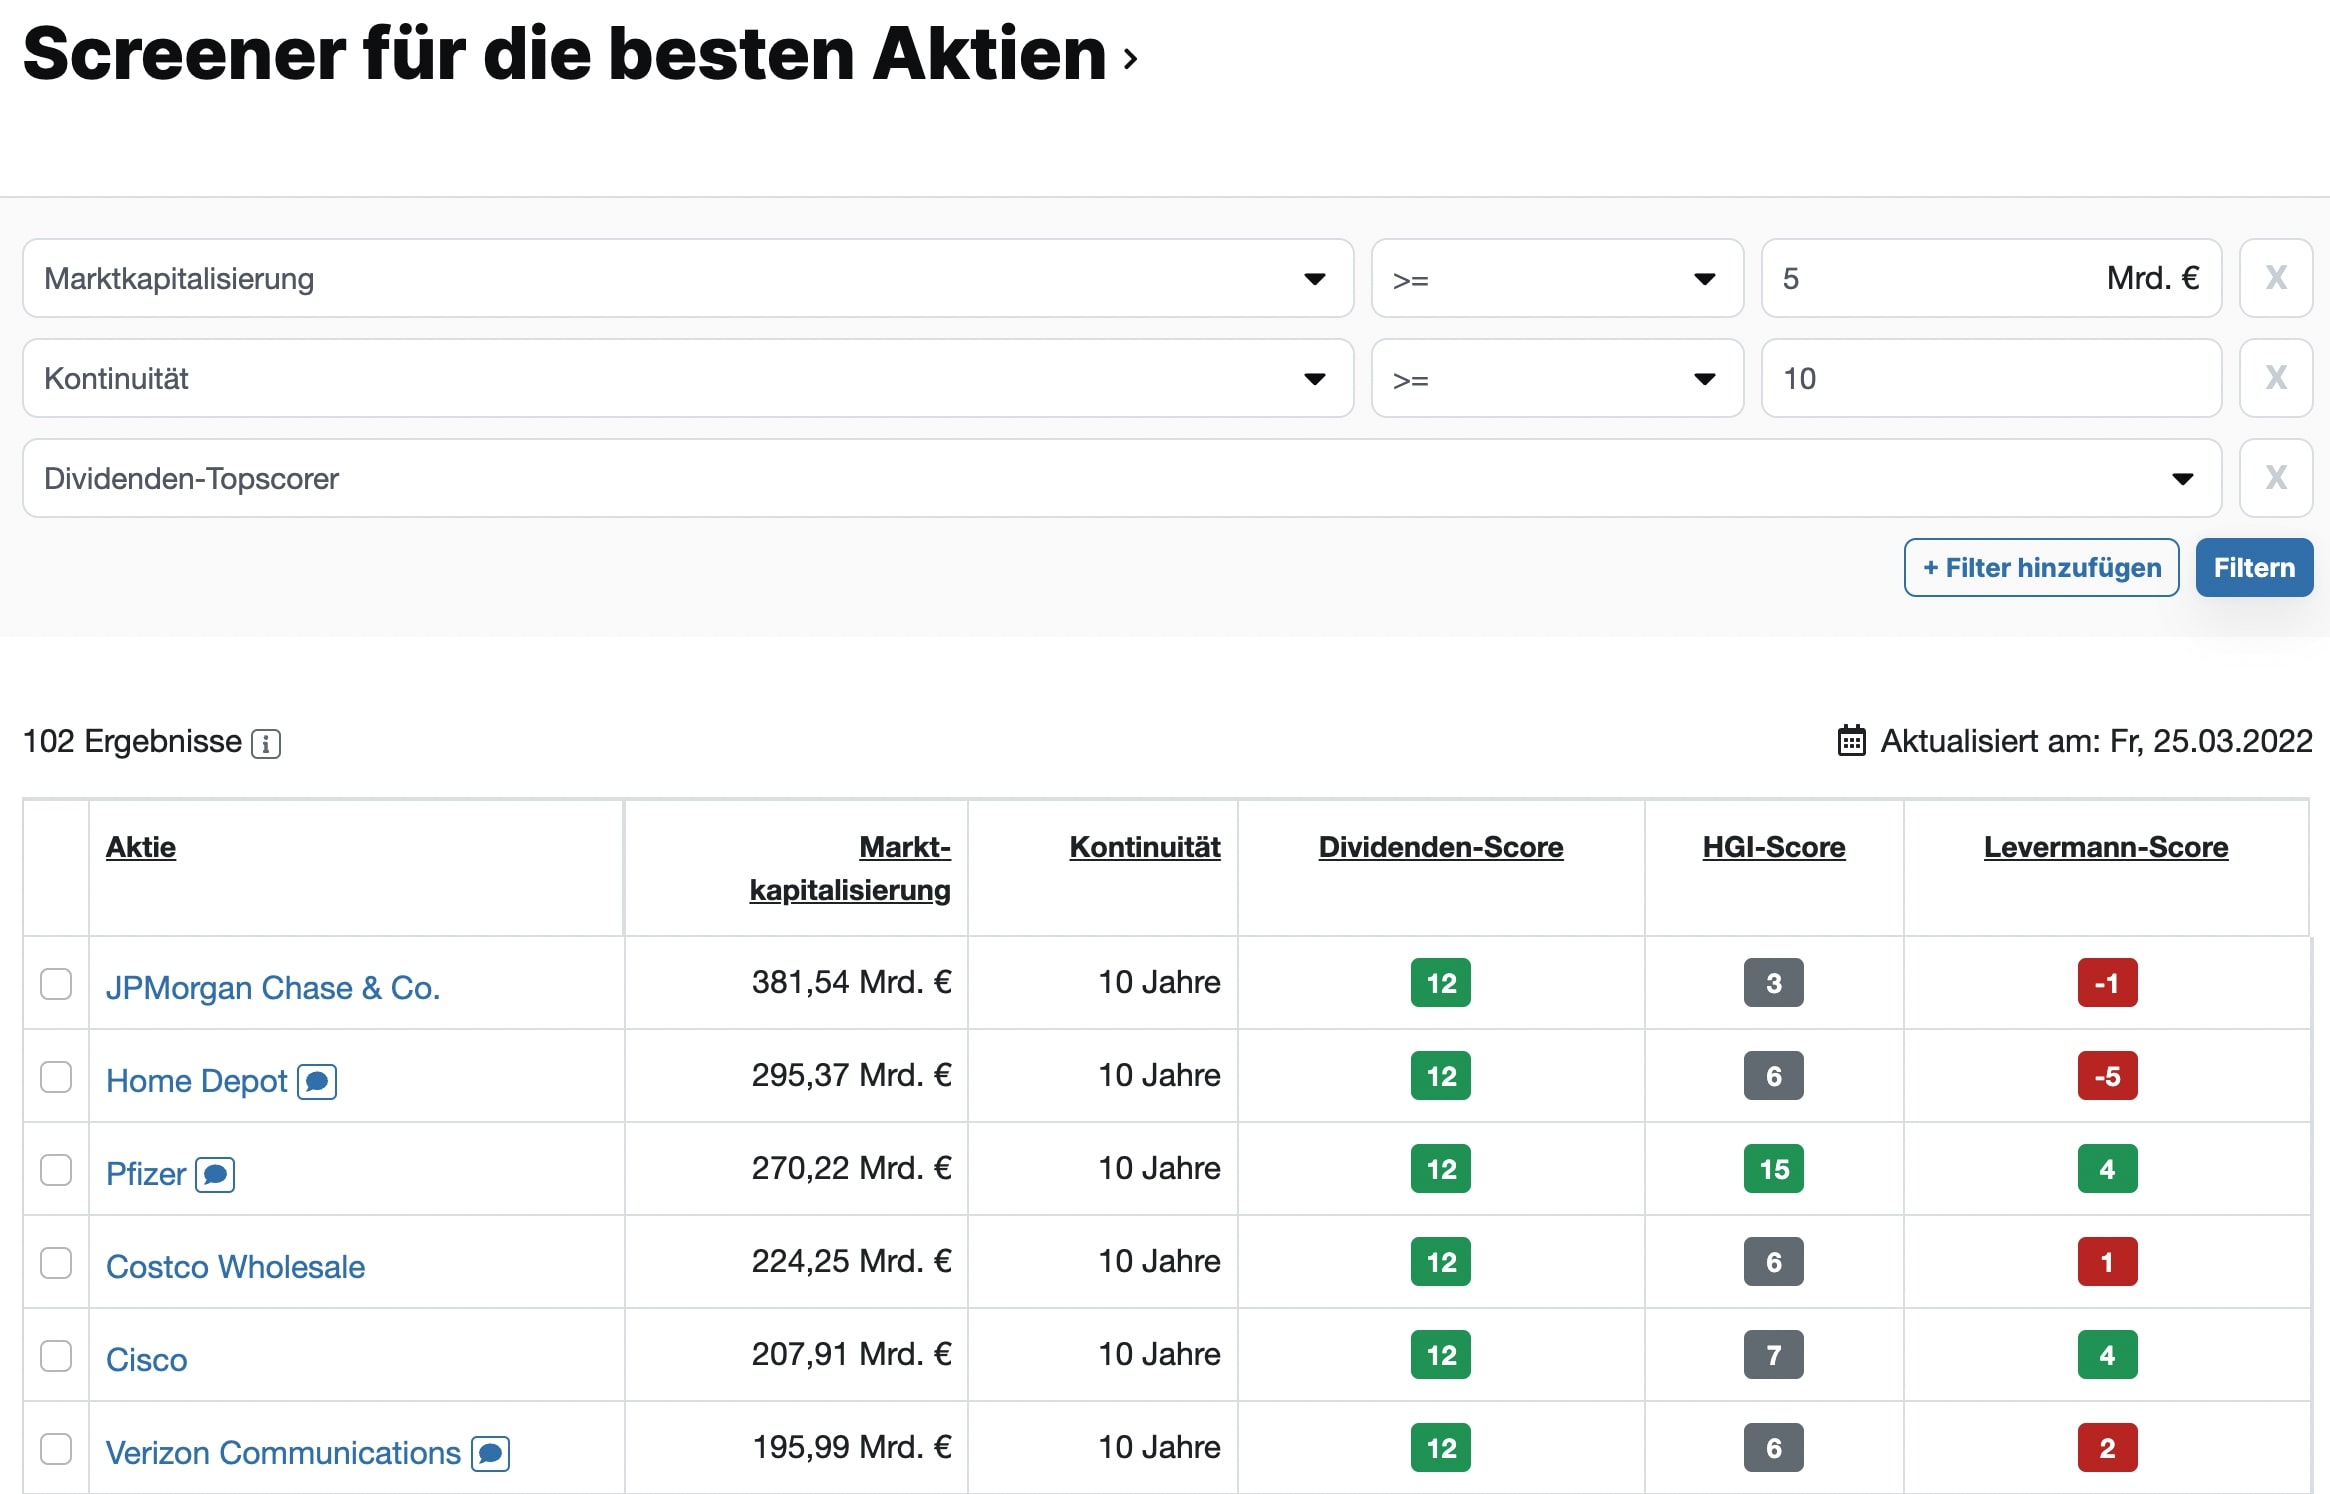Sort by Marktkapitalisierung column header
This screenshot has width=2330, height=1494.
click(850, 868)
